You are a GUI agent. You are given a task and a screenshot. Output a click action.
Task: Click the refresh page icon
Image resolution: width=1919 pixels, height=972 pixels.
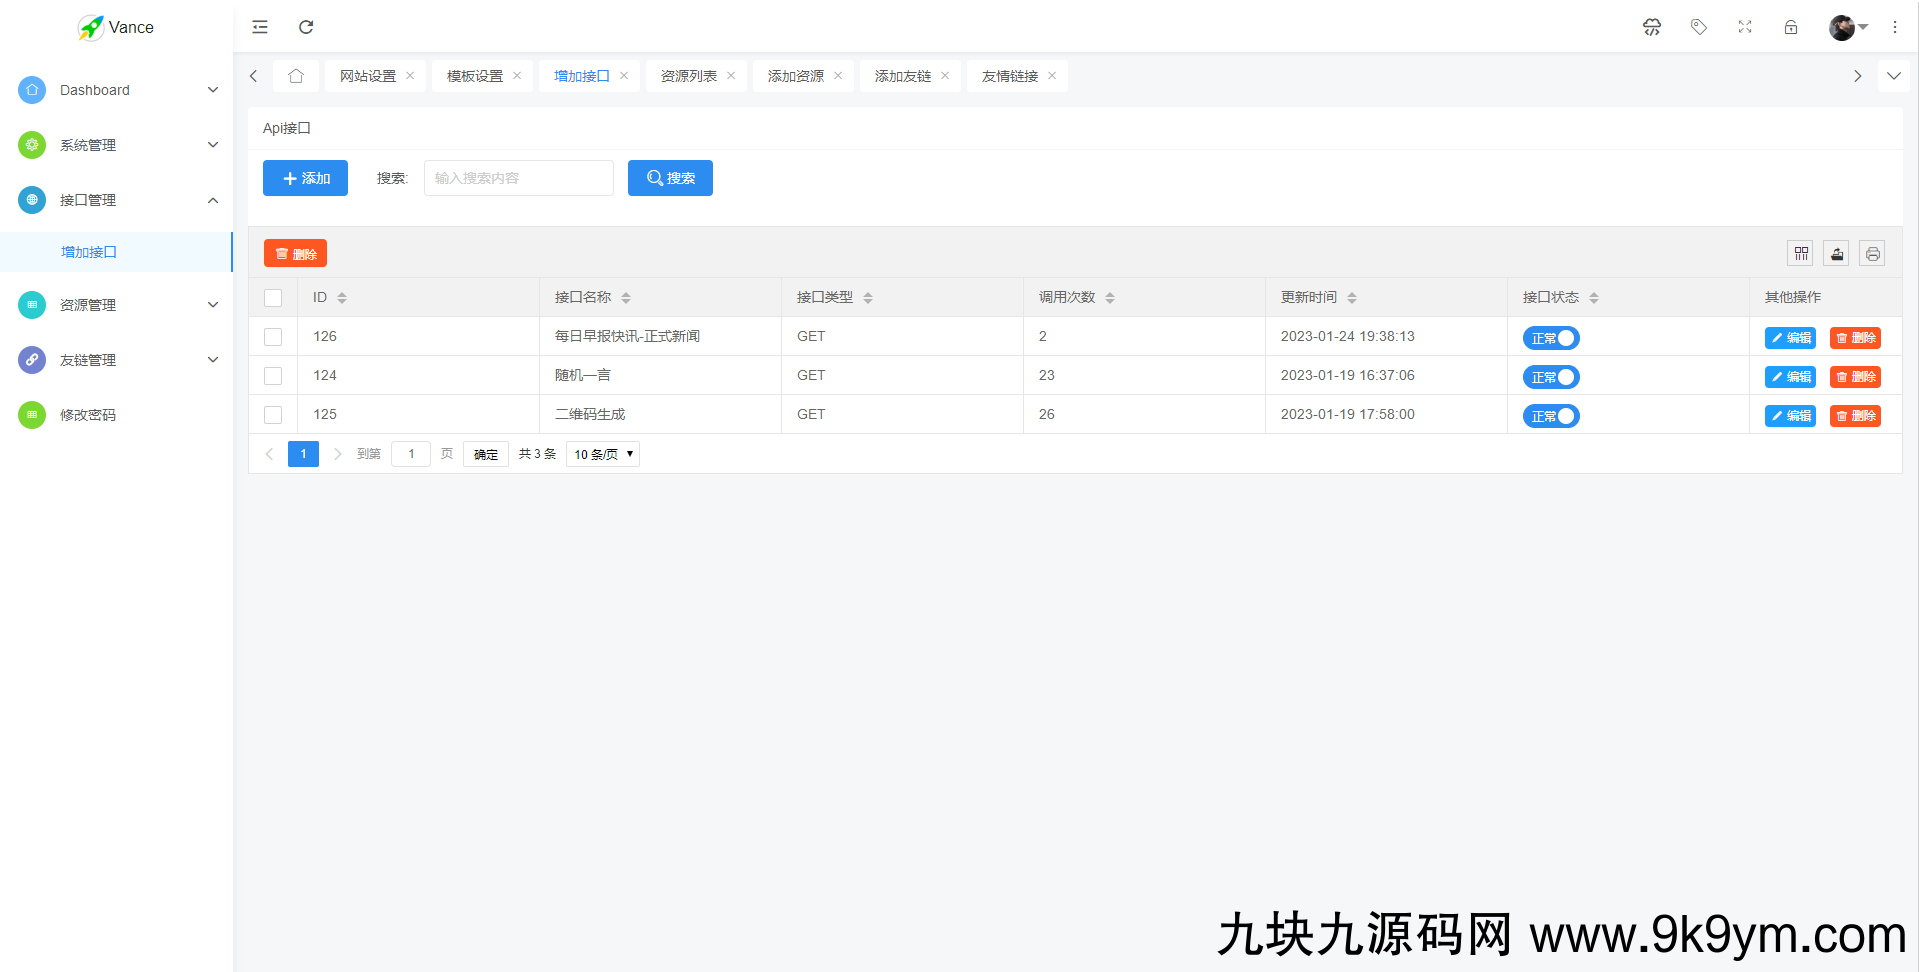(x=306, y=27)
